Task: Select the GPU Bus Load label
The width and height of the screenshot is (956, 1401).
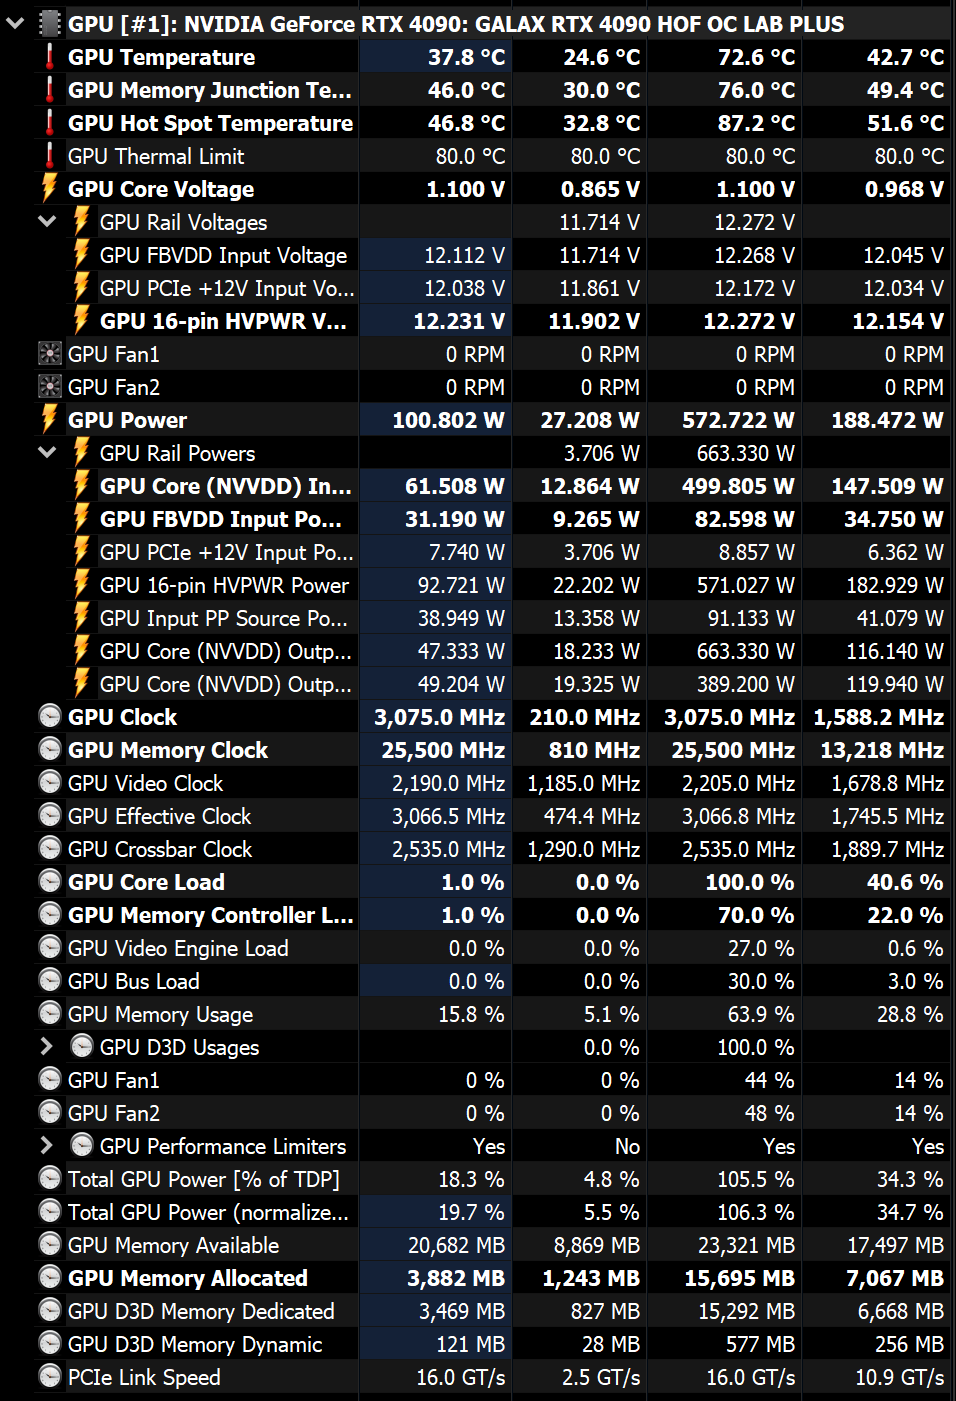Action: pos(134,981)
